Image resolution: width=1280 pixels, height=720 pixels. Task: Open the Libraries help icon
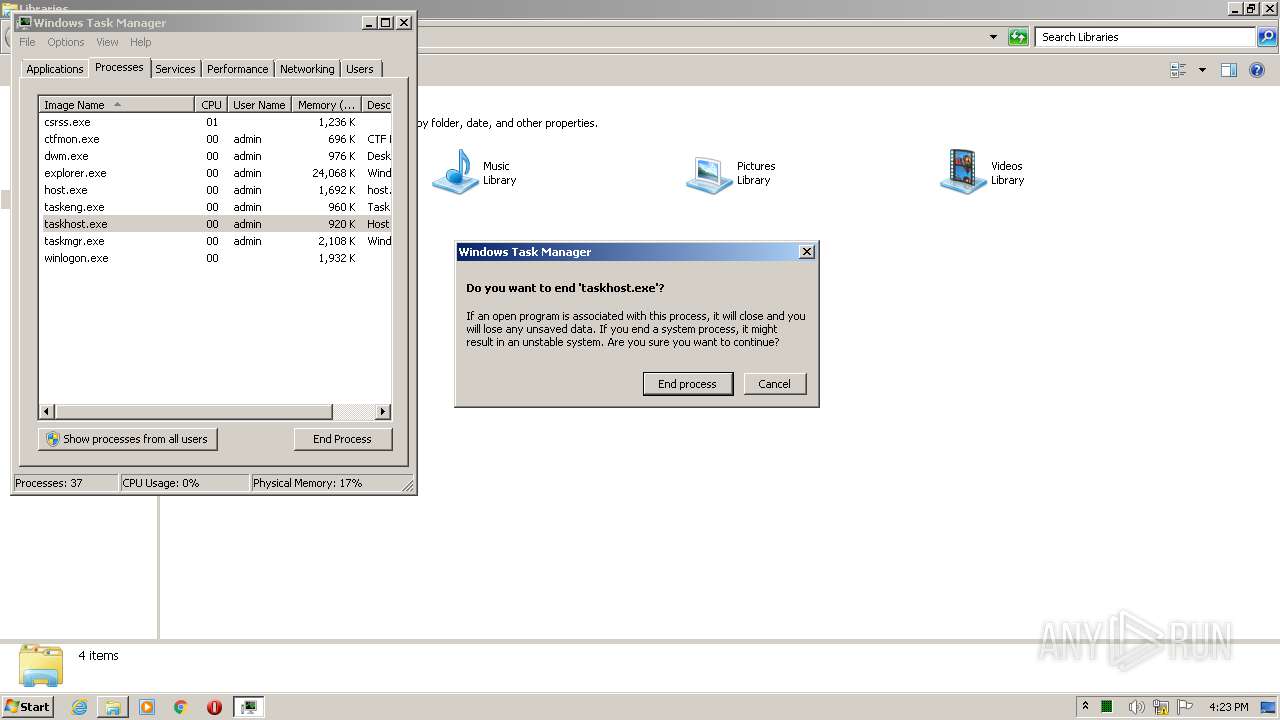coord(1258,70)
